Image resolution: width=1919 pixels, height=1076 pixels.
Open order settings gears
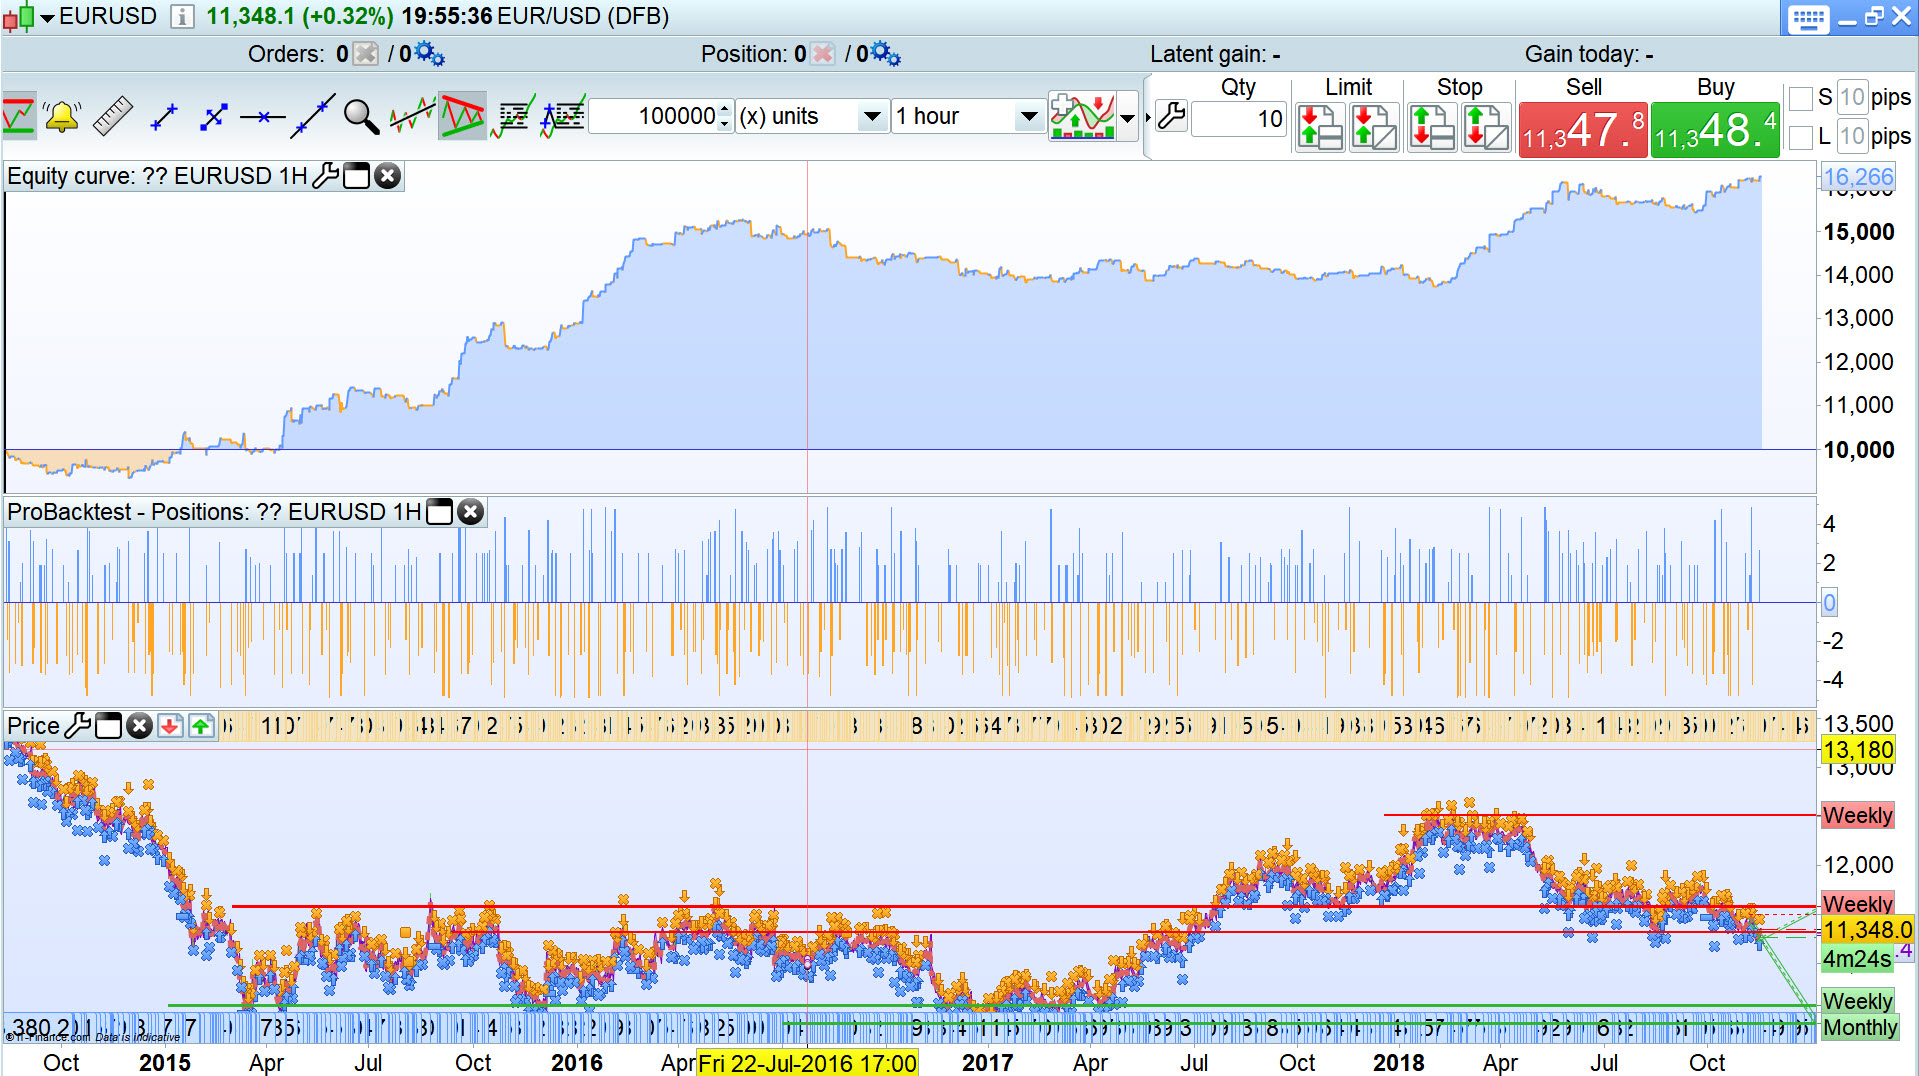click(429, 54)
